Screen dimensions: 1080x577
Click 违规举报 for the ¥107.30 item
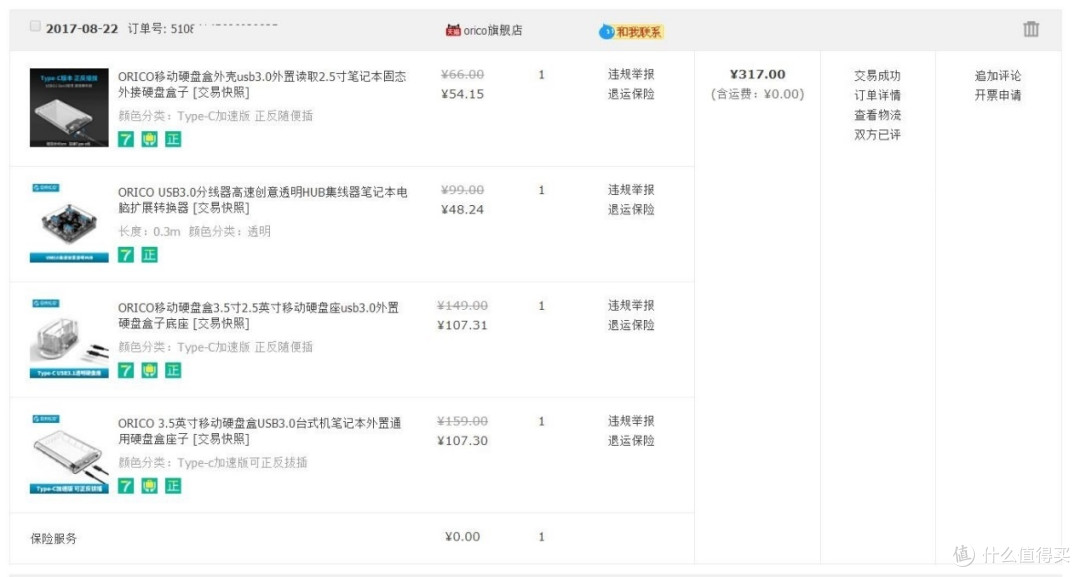tap(631, 421)
